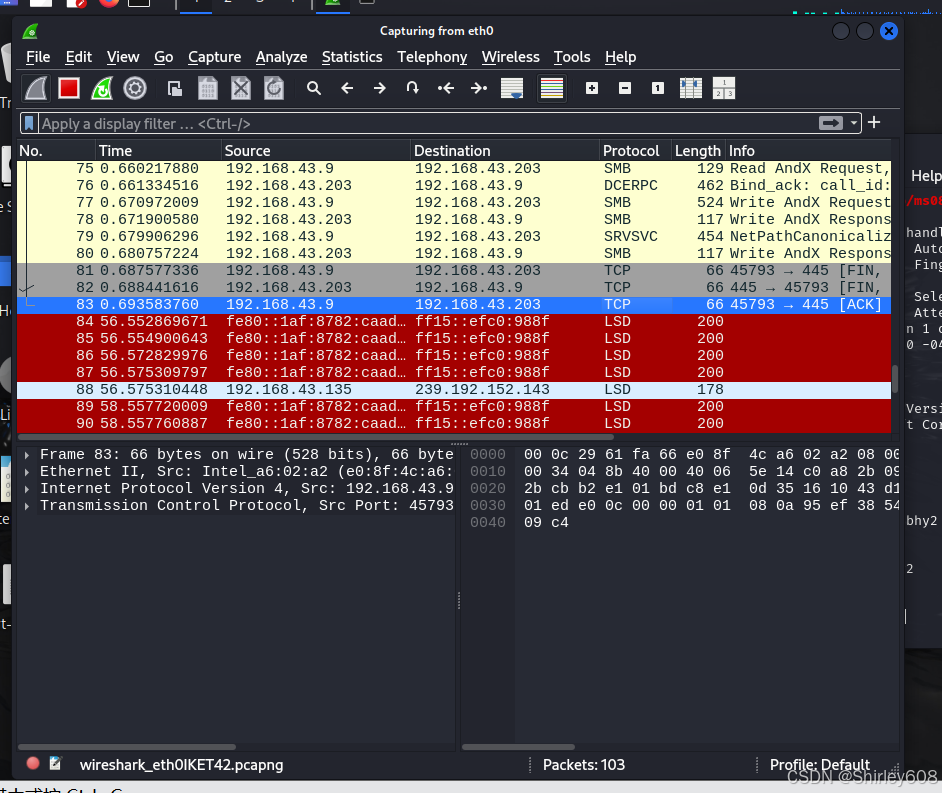The image size is (942, 793).
Task: Select packet 81 TCP FIN row
Action: (x=454, y=271)
